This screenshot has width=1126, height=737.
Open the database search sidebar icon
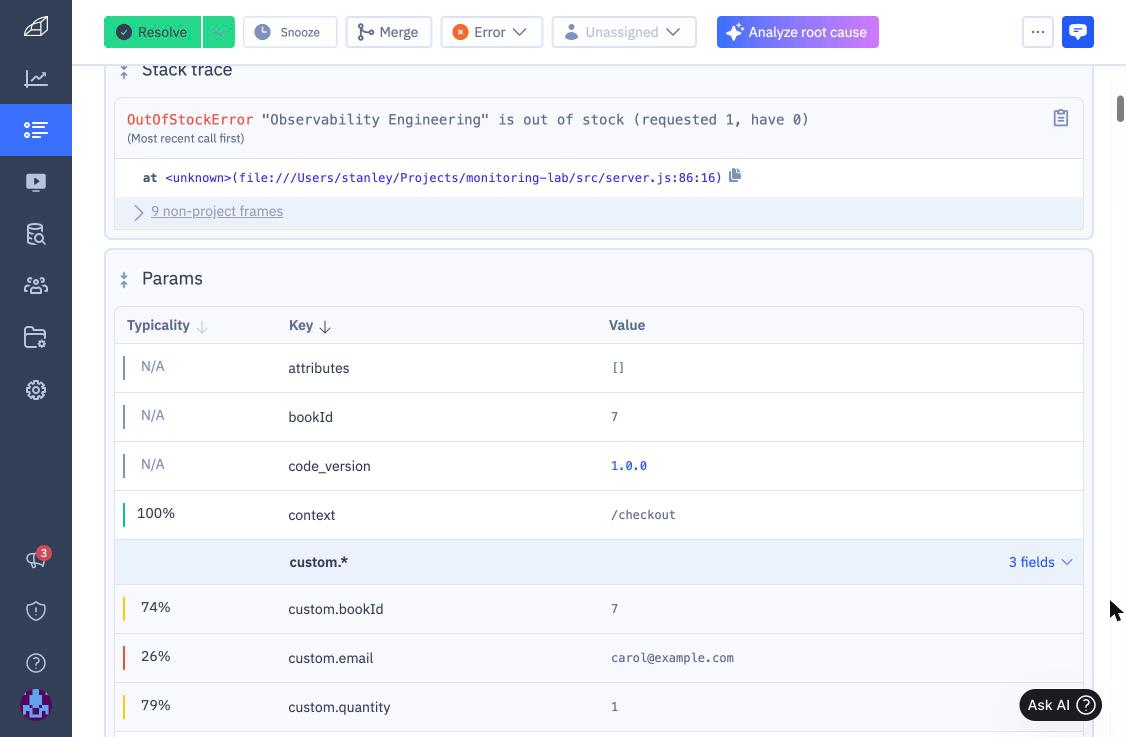pyautogui.click(x=36, y=234)
